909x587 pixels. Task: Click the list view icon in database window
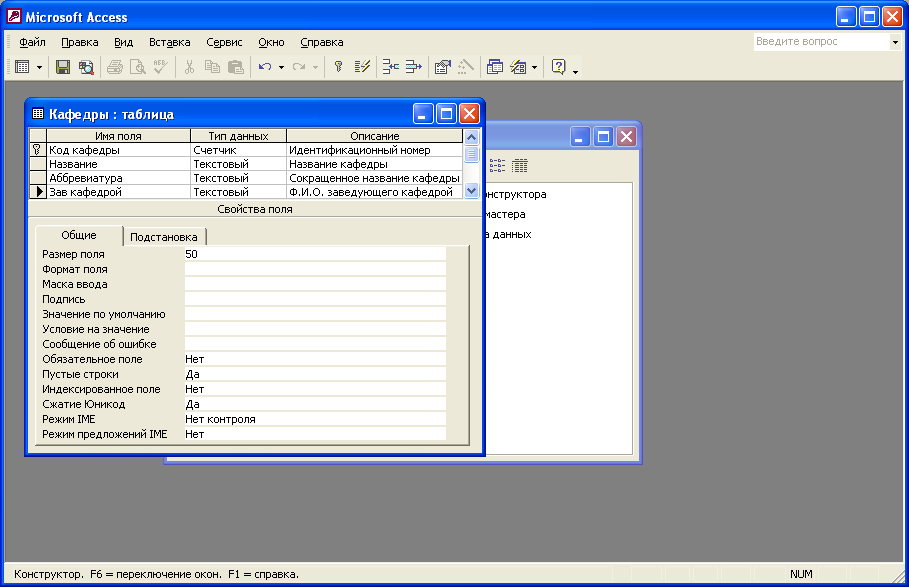click(x=497, y=166)
